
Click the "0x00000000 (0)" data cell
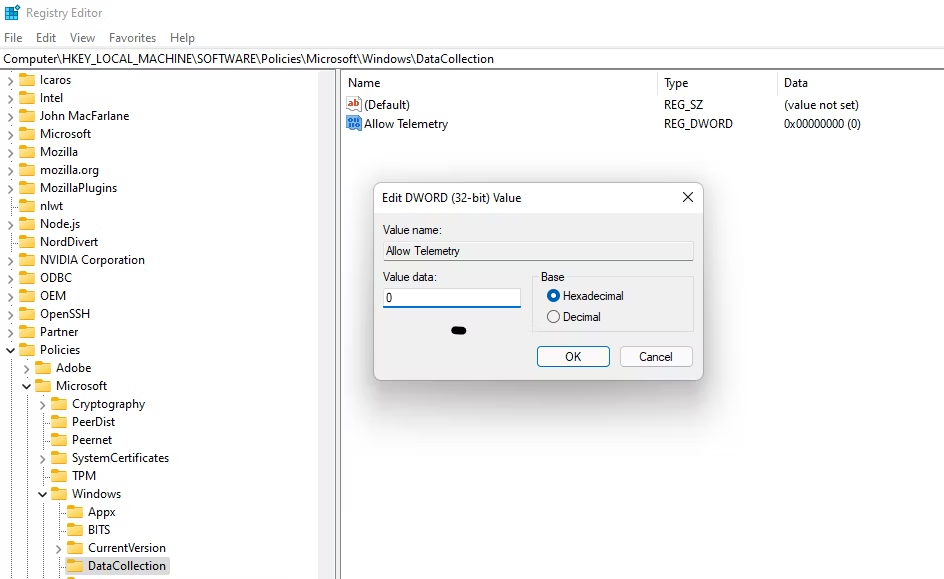pos(822,123)
